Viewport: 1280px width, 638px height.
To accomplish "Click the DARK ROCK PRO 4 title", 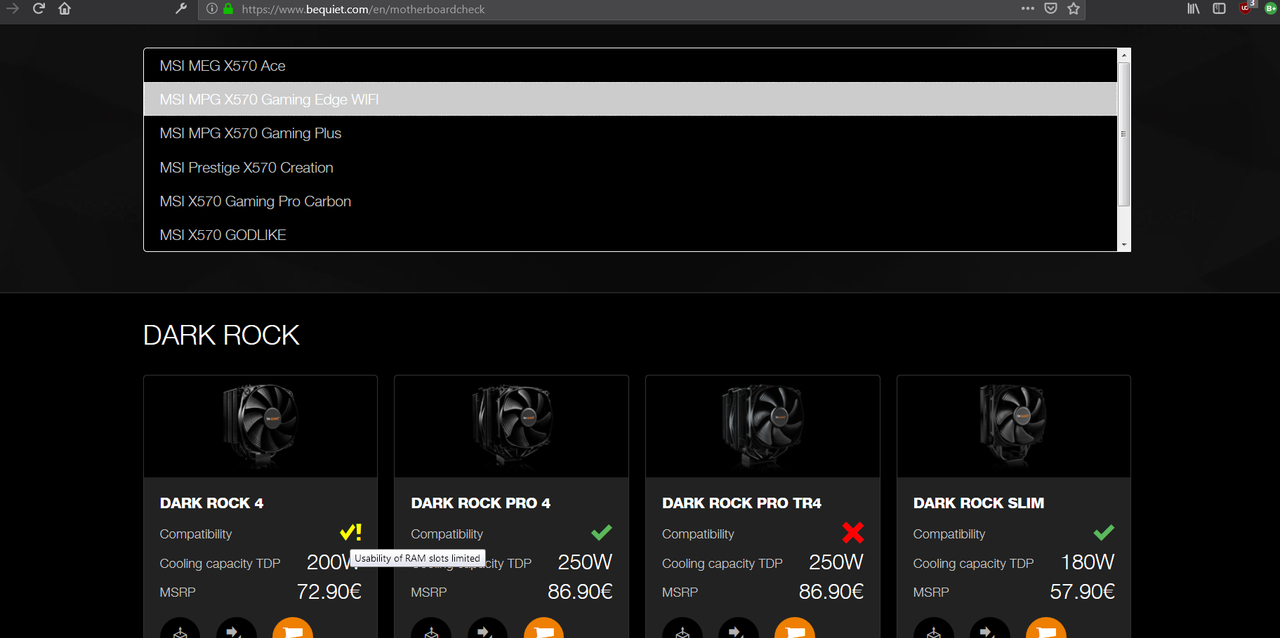I will click(x=480, y=503).
